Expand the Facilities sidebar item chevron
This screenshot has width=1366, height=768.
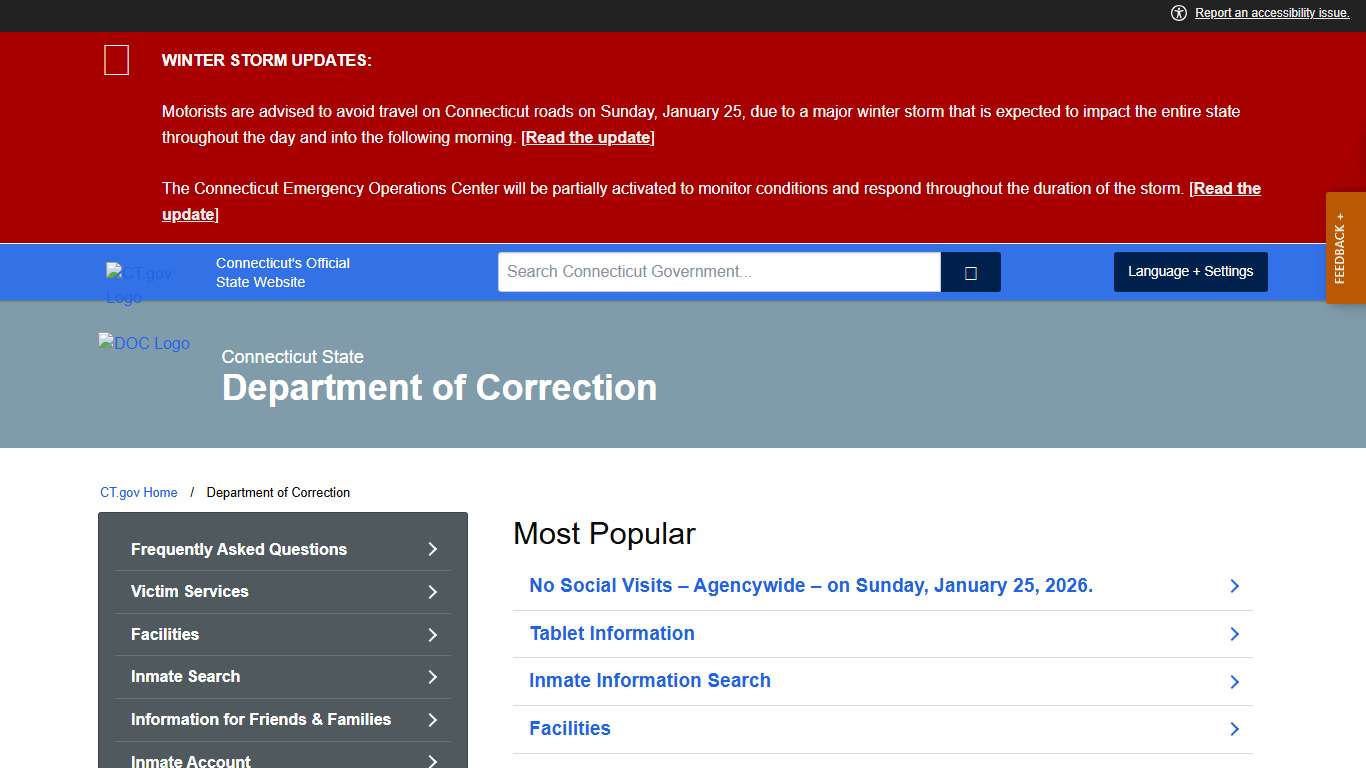[x=432, y=634]
